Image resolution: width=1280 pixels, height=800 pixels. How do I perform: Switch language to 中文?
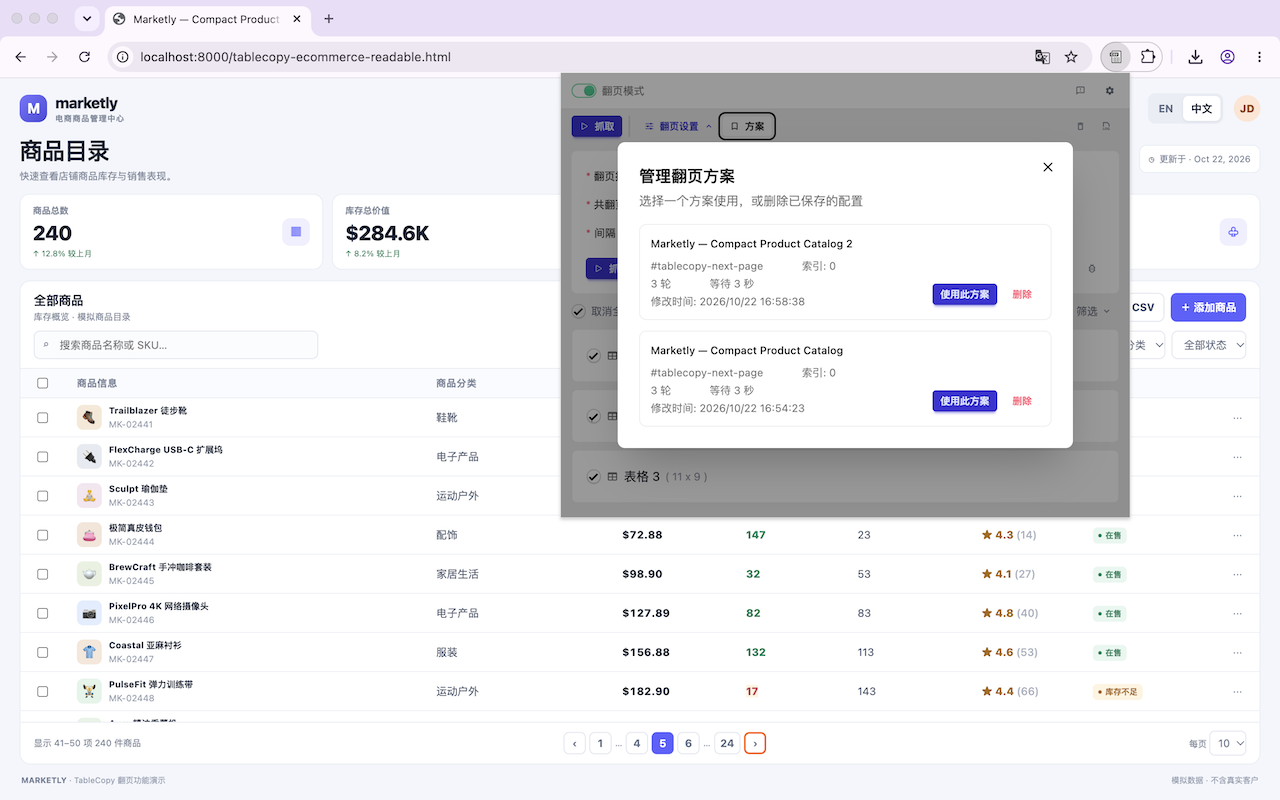coord(1201,109)
